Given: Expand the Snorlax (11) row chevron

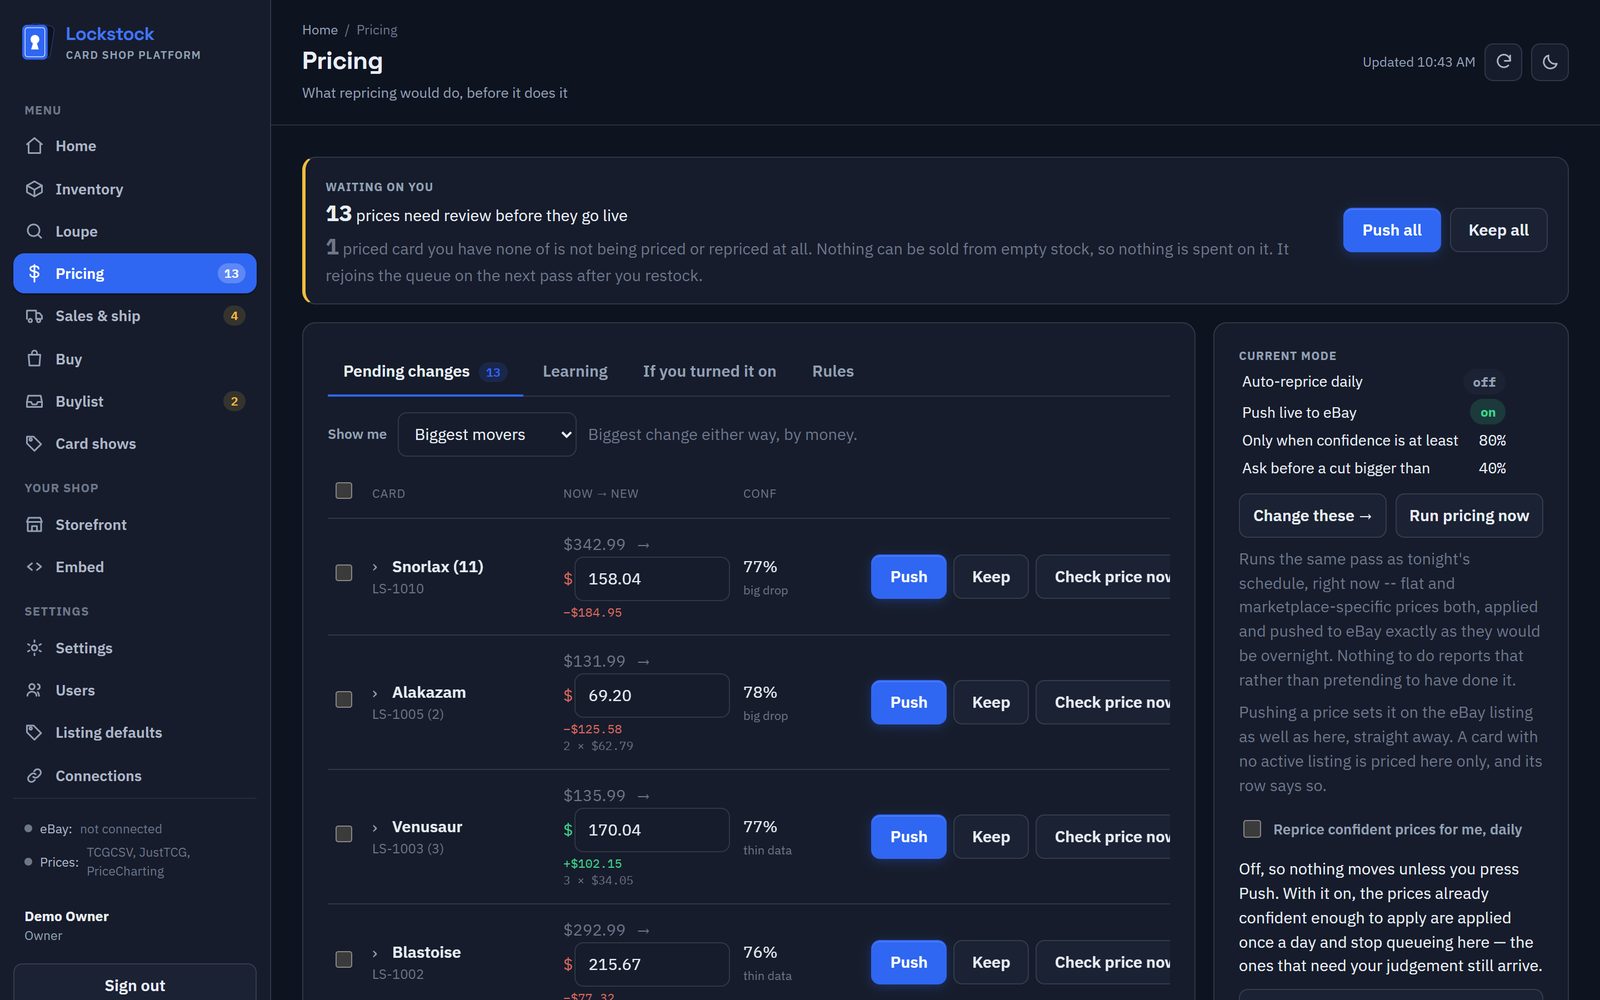Looking at the screenshot, I should [x=375, y=567].
